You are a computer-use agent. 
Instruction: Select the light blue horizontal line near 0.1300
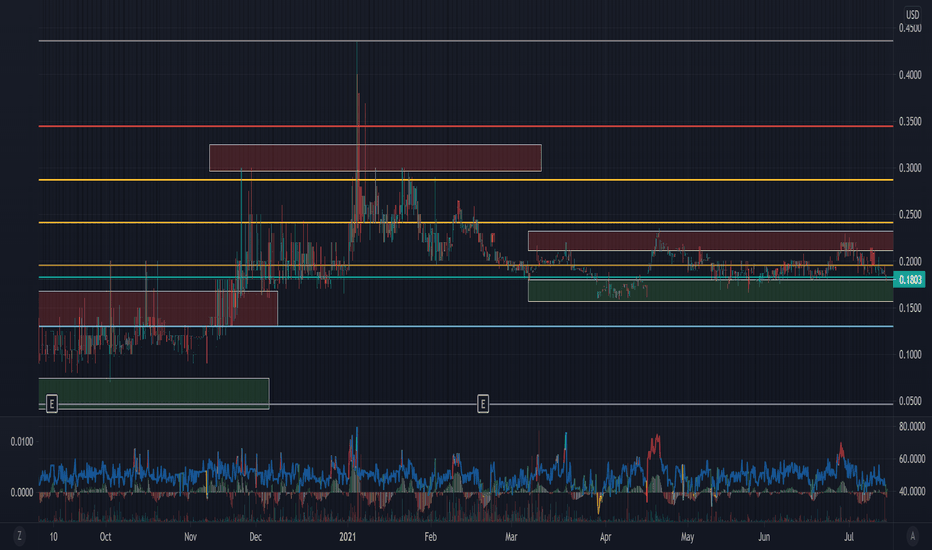[465, 326]
